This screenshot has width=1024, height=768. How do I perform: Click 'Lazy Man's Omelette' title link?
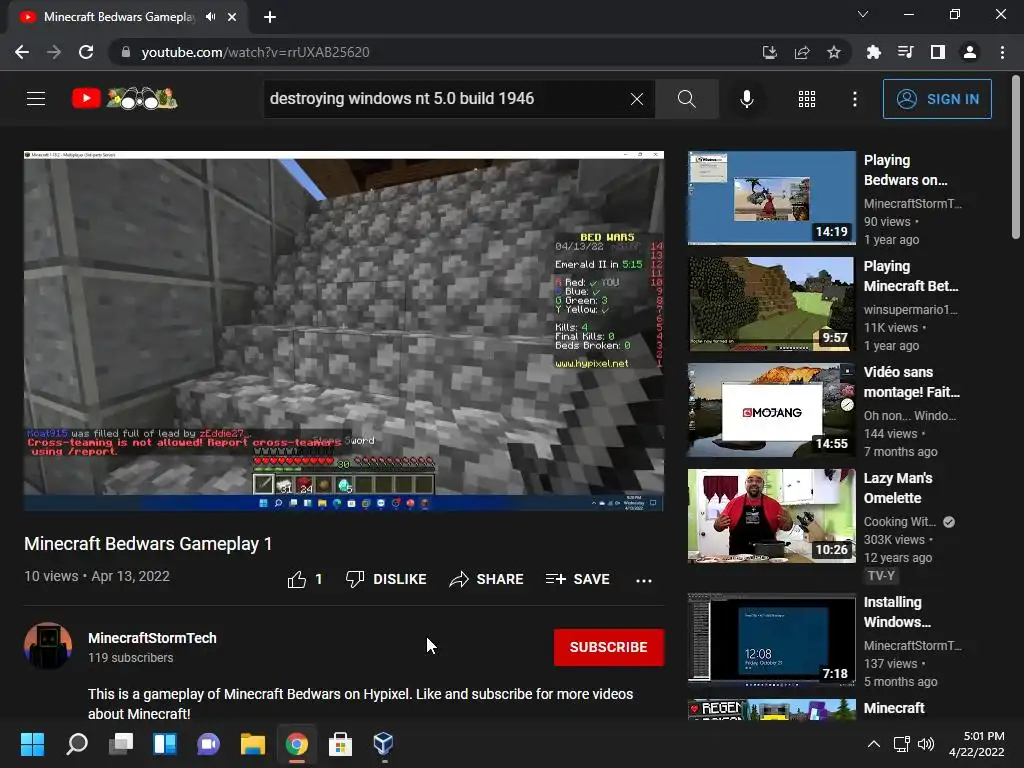pyautogui.click(x=898, y=488)
